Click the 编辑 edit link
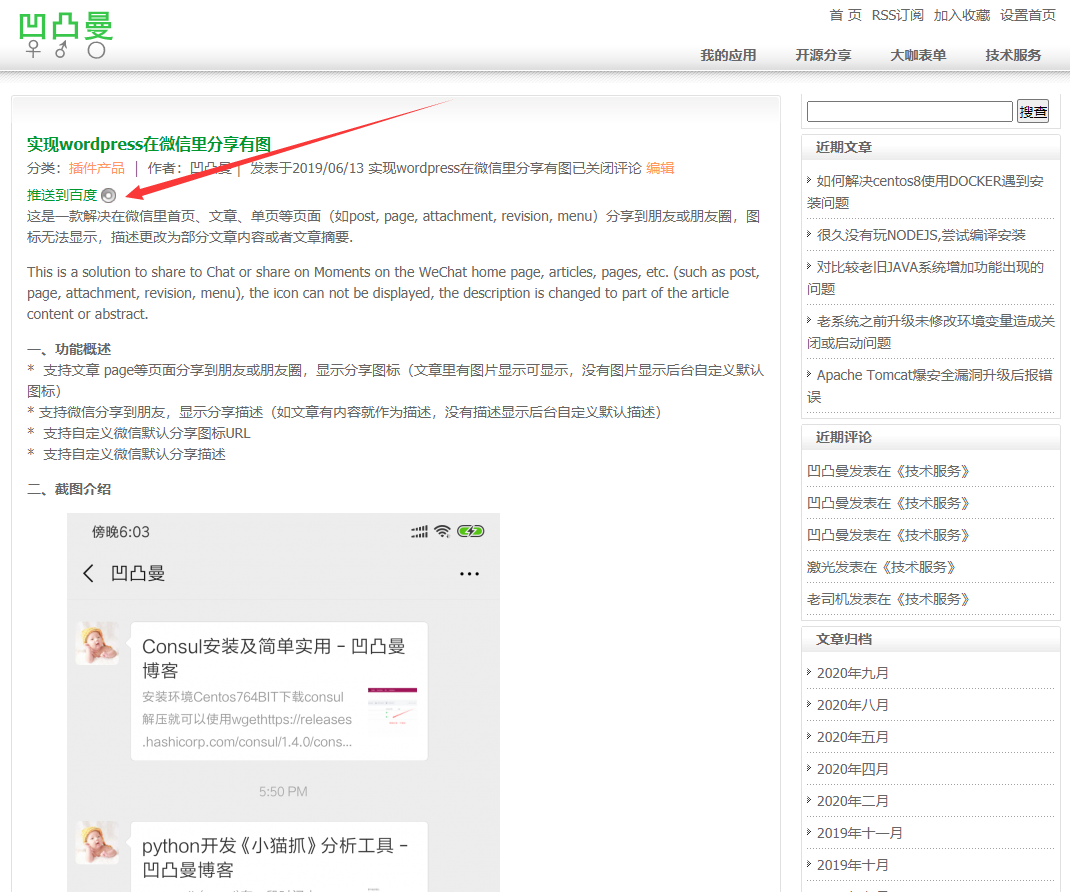Image resolution: width=1070 pixels, height=892 pixels. coord(660,168)
